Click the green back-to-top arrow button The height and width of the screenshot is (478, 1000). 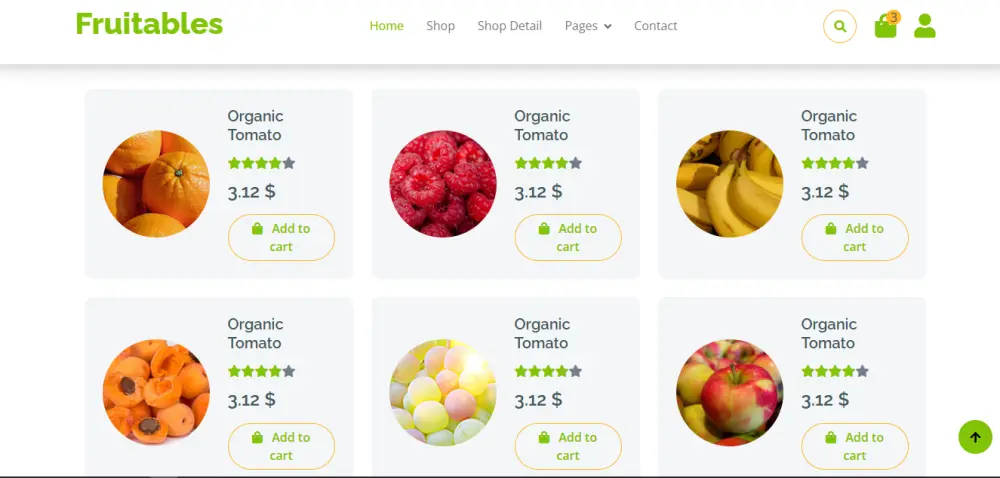coord(975,437)
